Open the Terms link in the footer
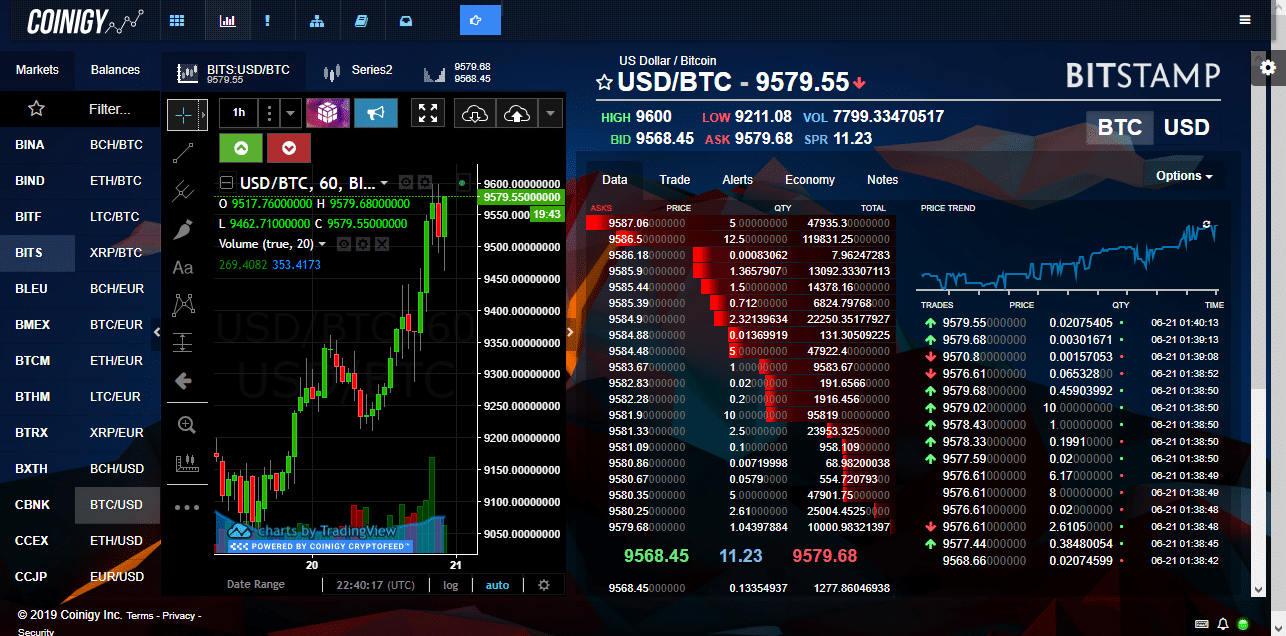The width and height of the screenshot is (1286, 636). 140,616
